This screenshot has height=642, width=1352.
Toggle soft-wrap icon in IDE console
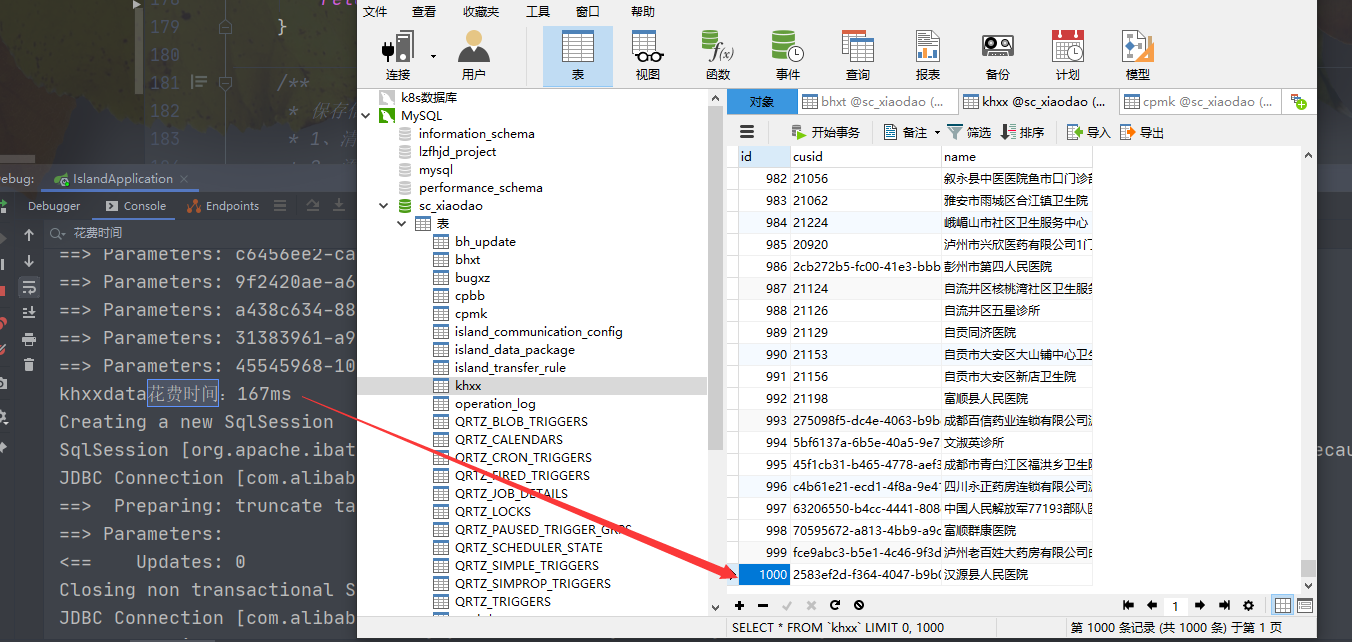pyautogui.click(x=29, y=287)
